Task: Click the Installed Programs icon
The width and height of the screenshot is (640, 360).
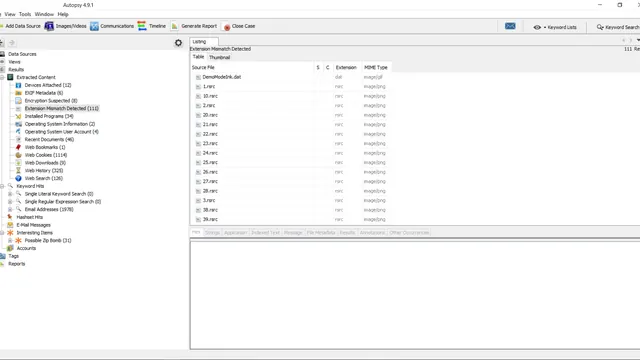Action: coord(18,116)
